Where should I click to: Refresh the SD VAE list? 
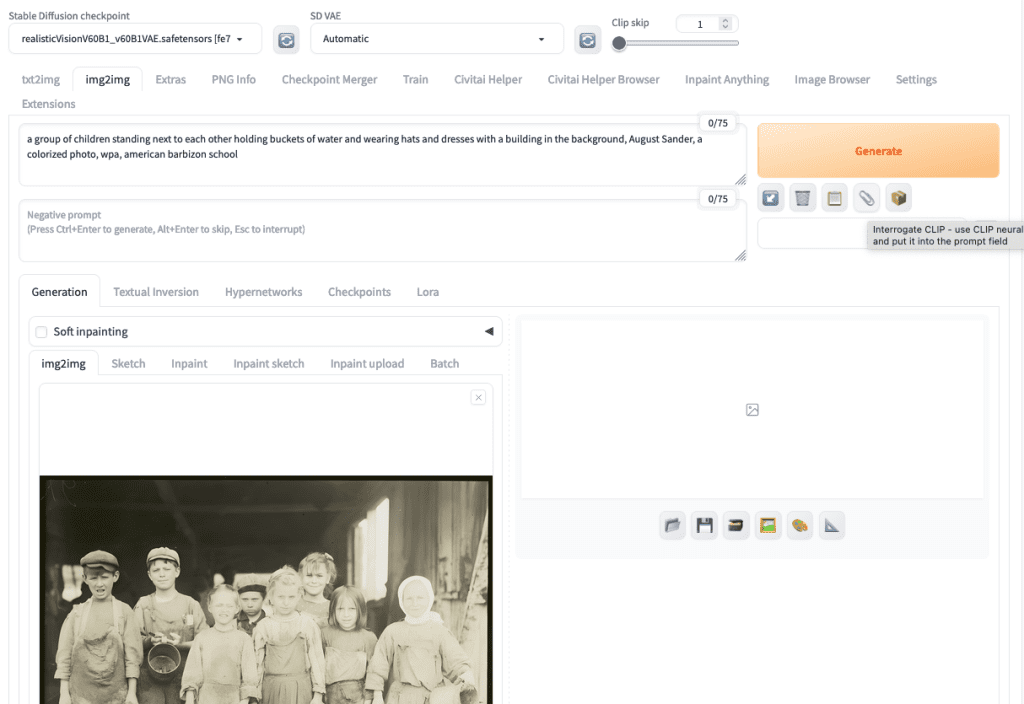(x=588, y=40)
